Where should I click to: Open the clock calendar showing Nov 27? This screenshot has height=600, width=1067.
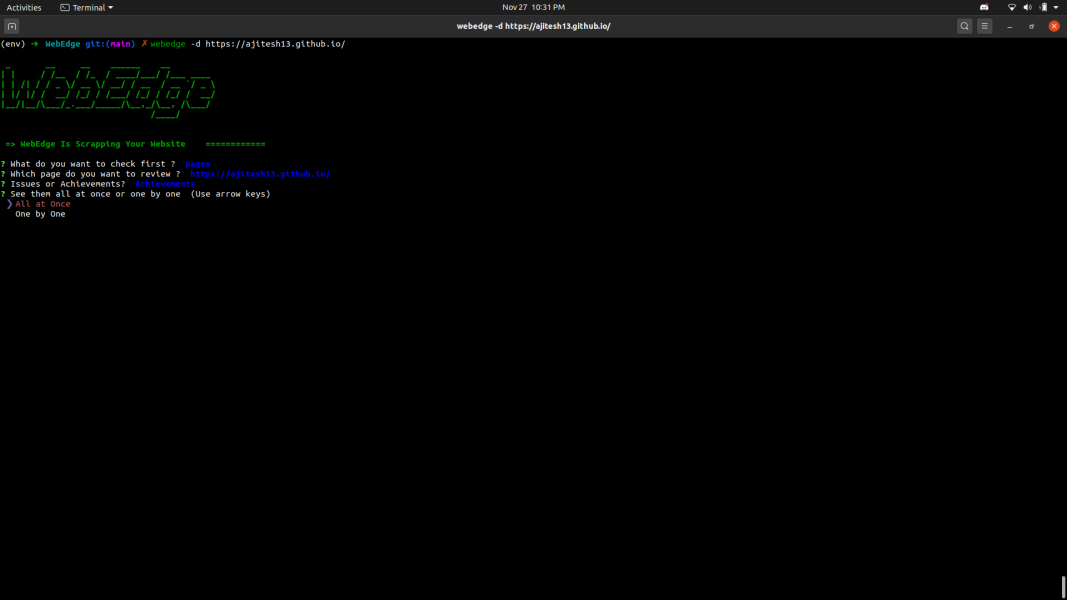coord(534,7)
